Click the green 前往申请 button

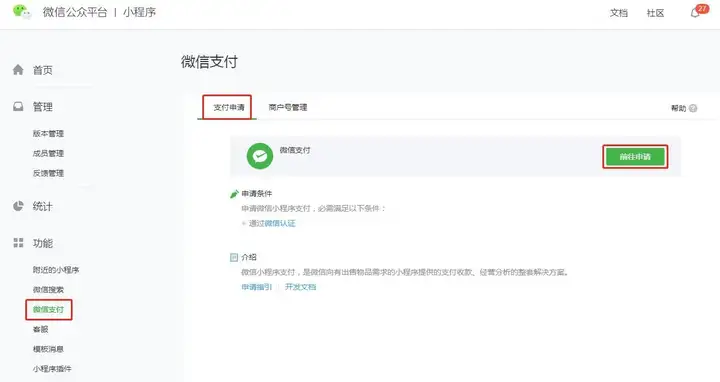point(635,157)
